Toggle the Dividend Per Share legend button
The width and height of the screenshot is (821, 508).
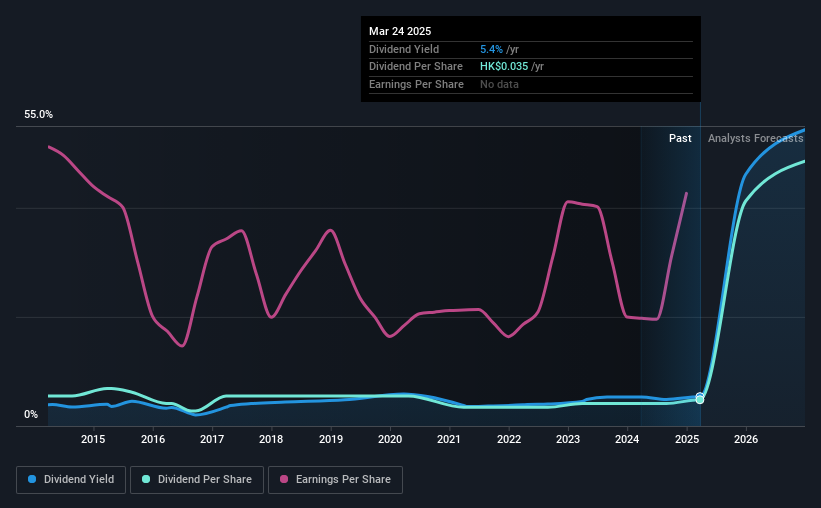197,480
